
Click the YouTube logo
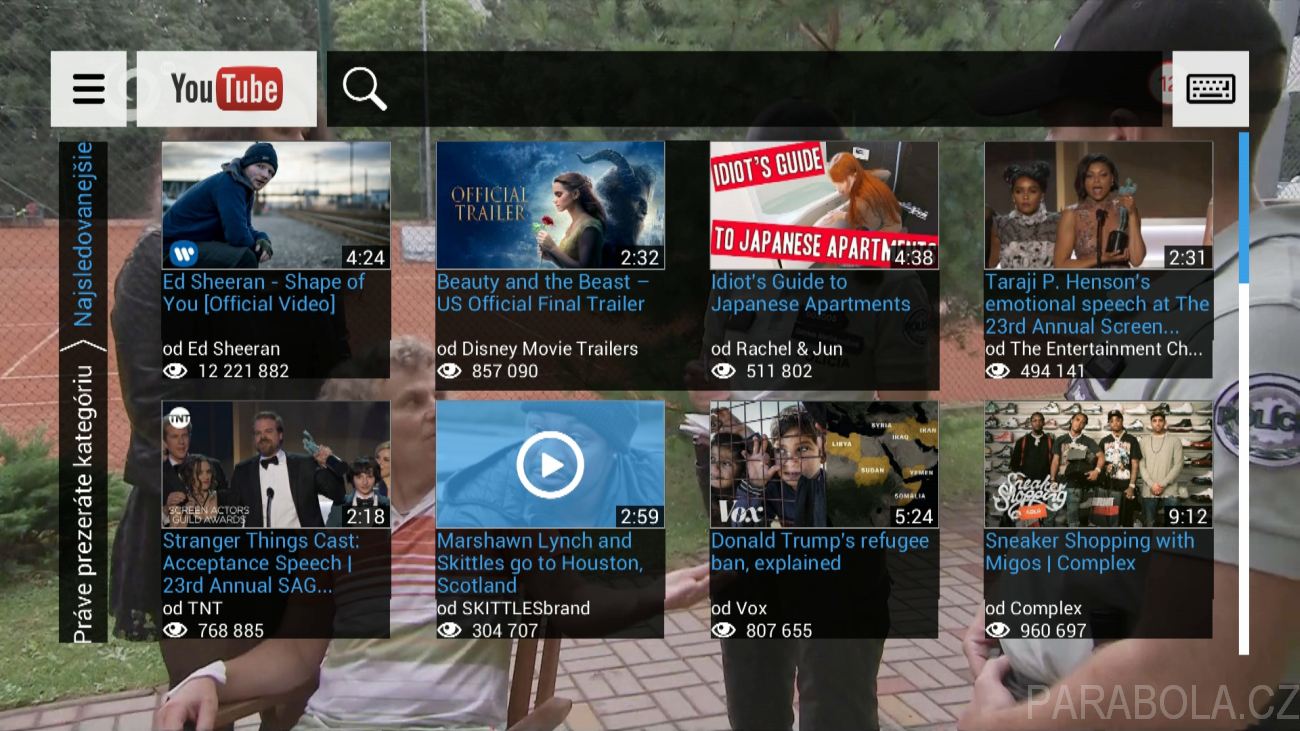tap(227, 89)
